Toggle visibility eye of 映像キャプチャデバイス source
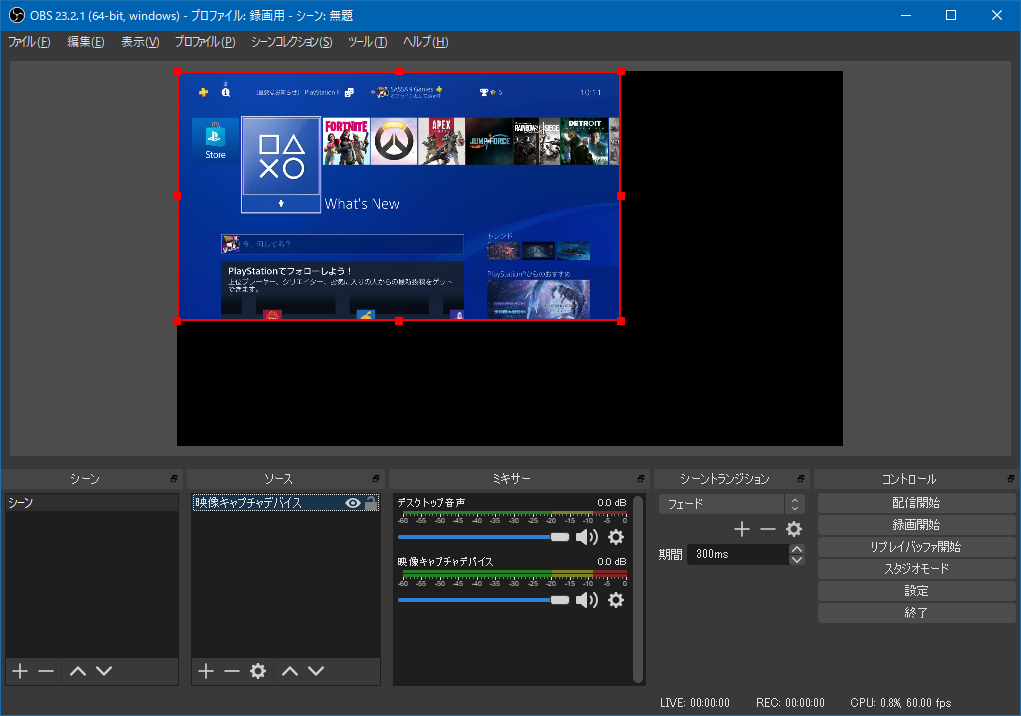 pyautogui.click(x=353, y=503)
